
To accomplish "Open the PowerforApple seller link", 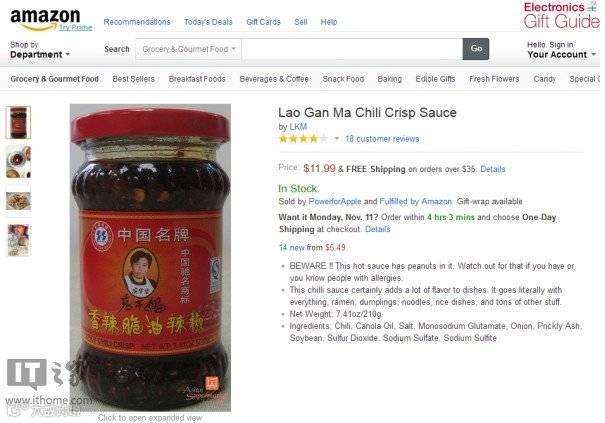I will (x=335, y=201).
